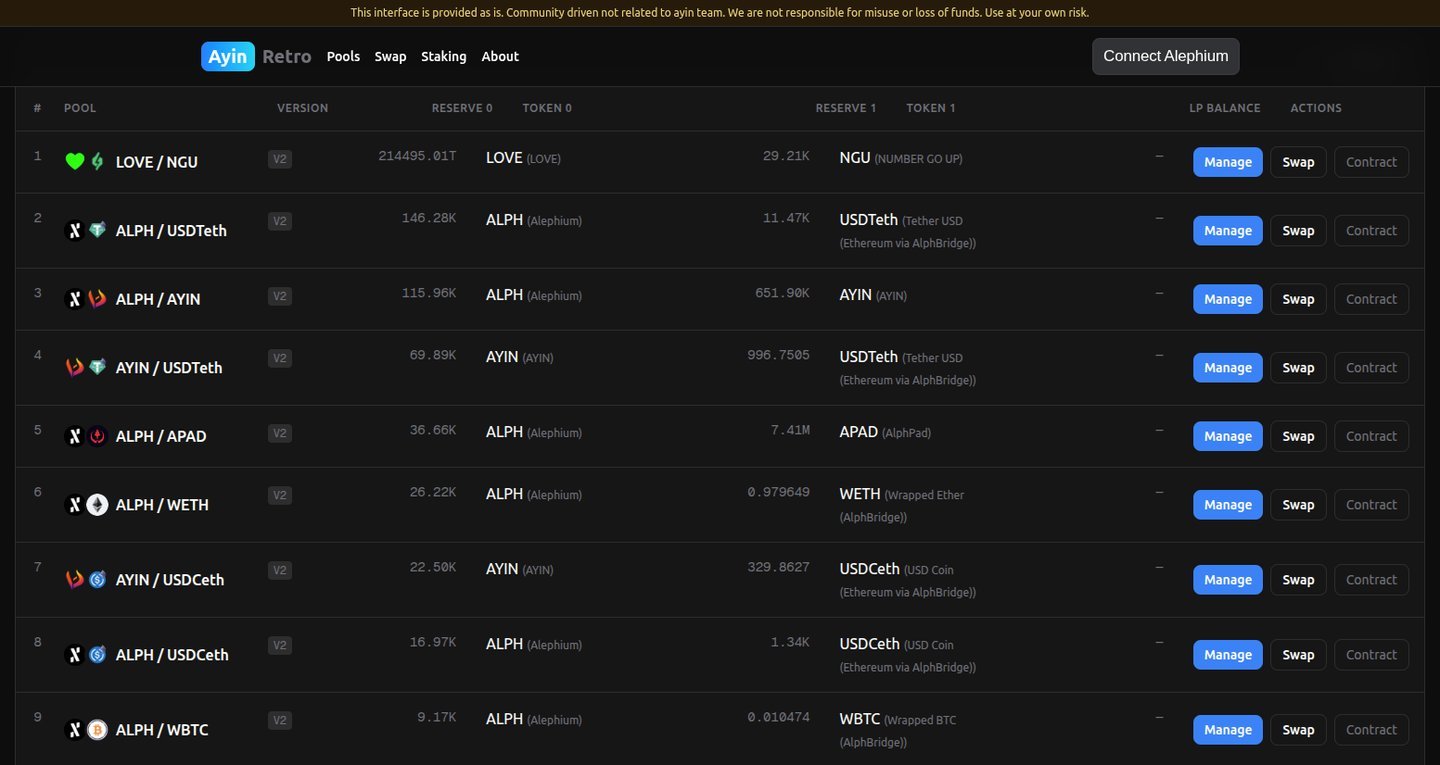Swap in the ALPH / AYIN pool row
The image size is (1440, 765).
click(x=1299, y=299)
